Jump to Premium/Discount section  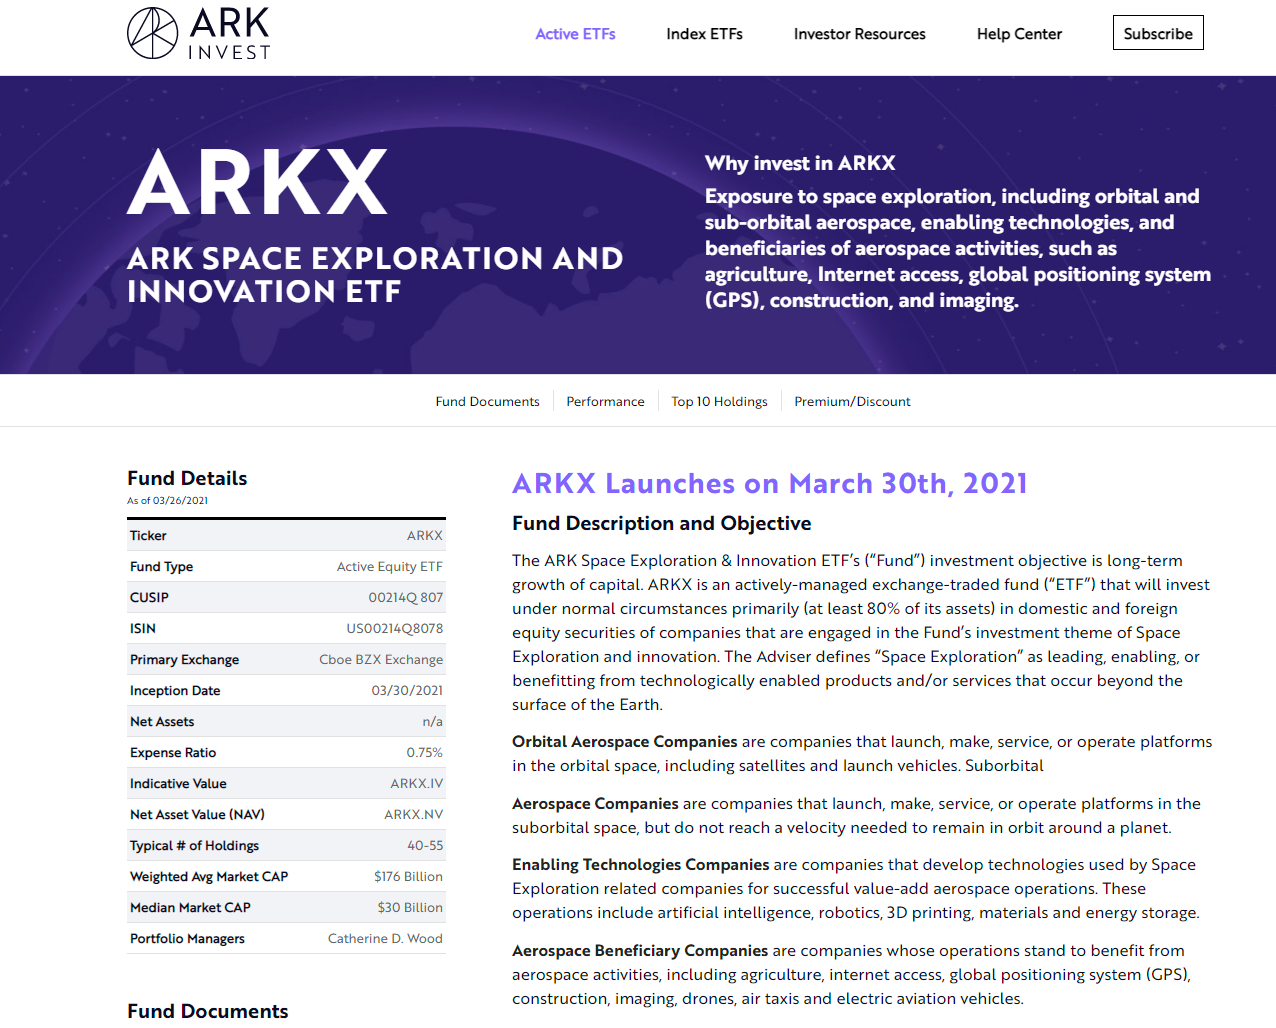click(x=852, y=401)
